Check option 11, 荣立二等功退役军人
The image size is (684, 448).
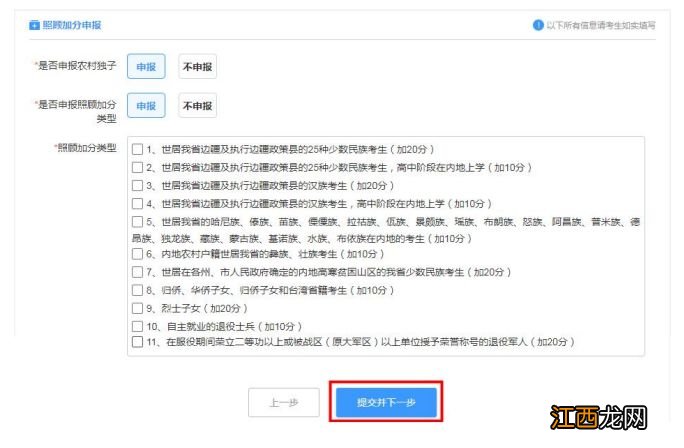(x=137, y=341)
